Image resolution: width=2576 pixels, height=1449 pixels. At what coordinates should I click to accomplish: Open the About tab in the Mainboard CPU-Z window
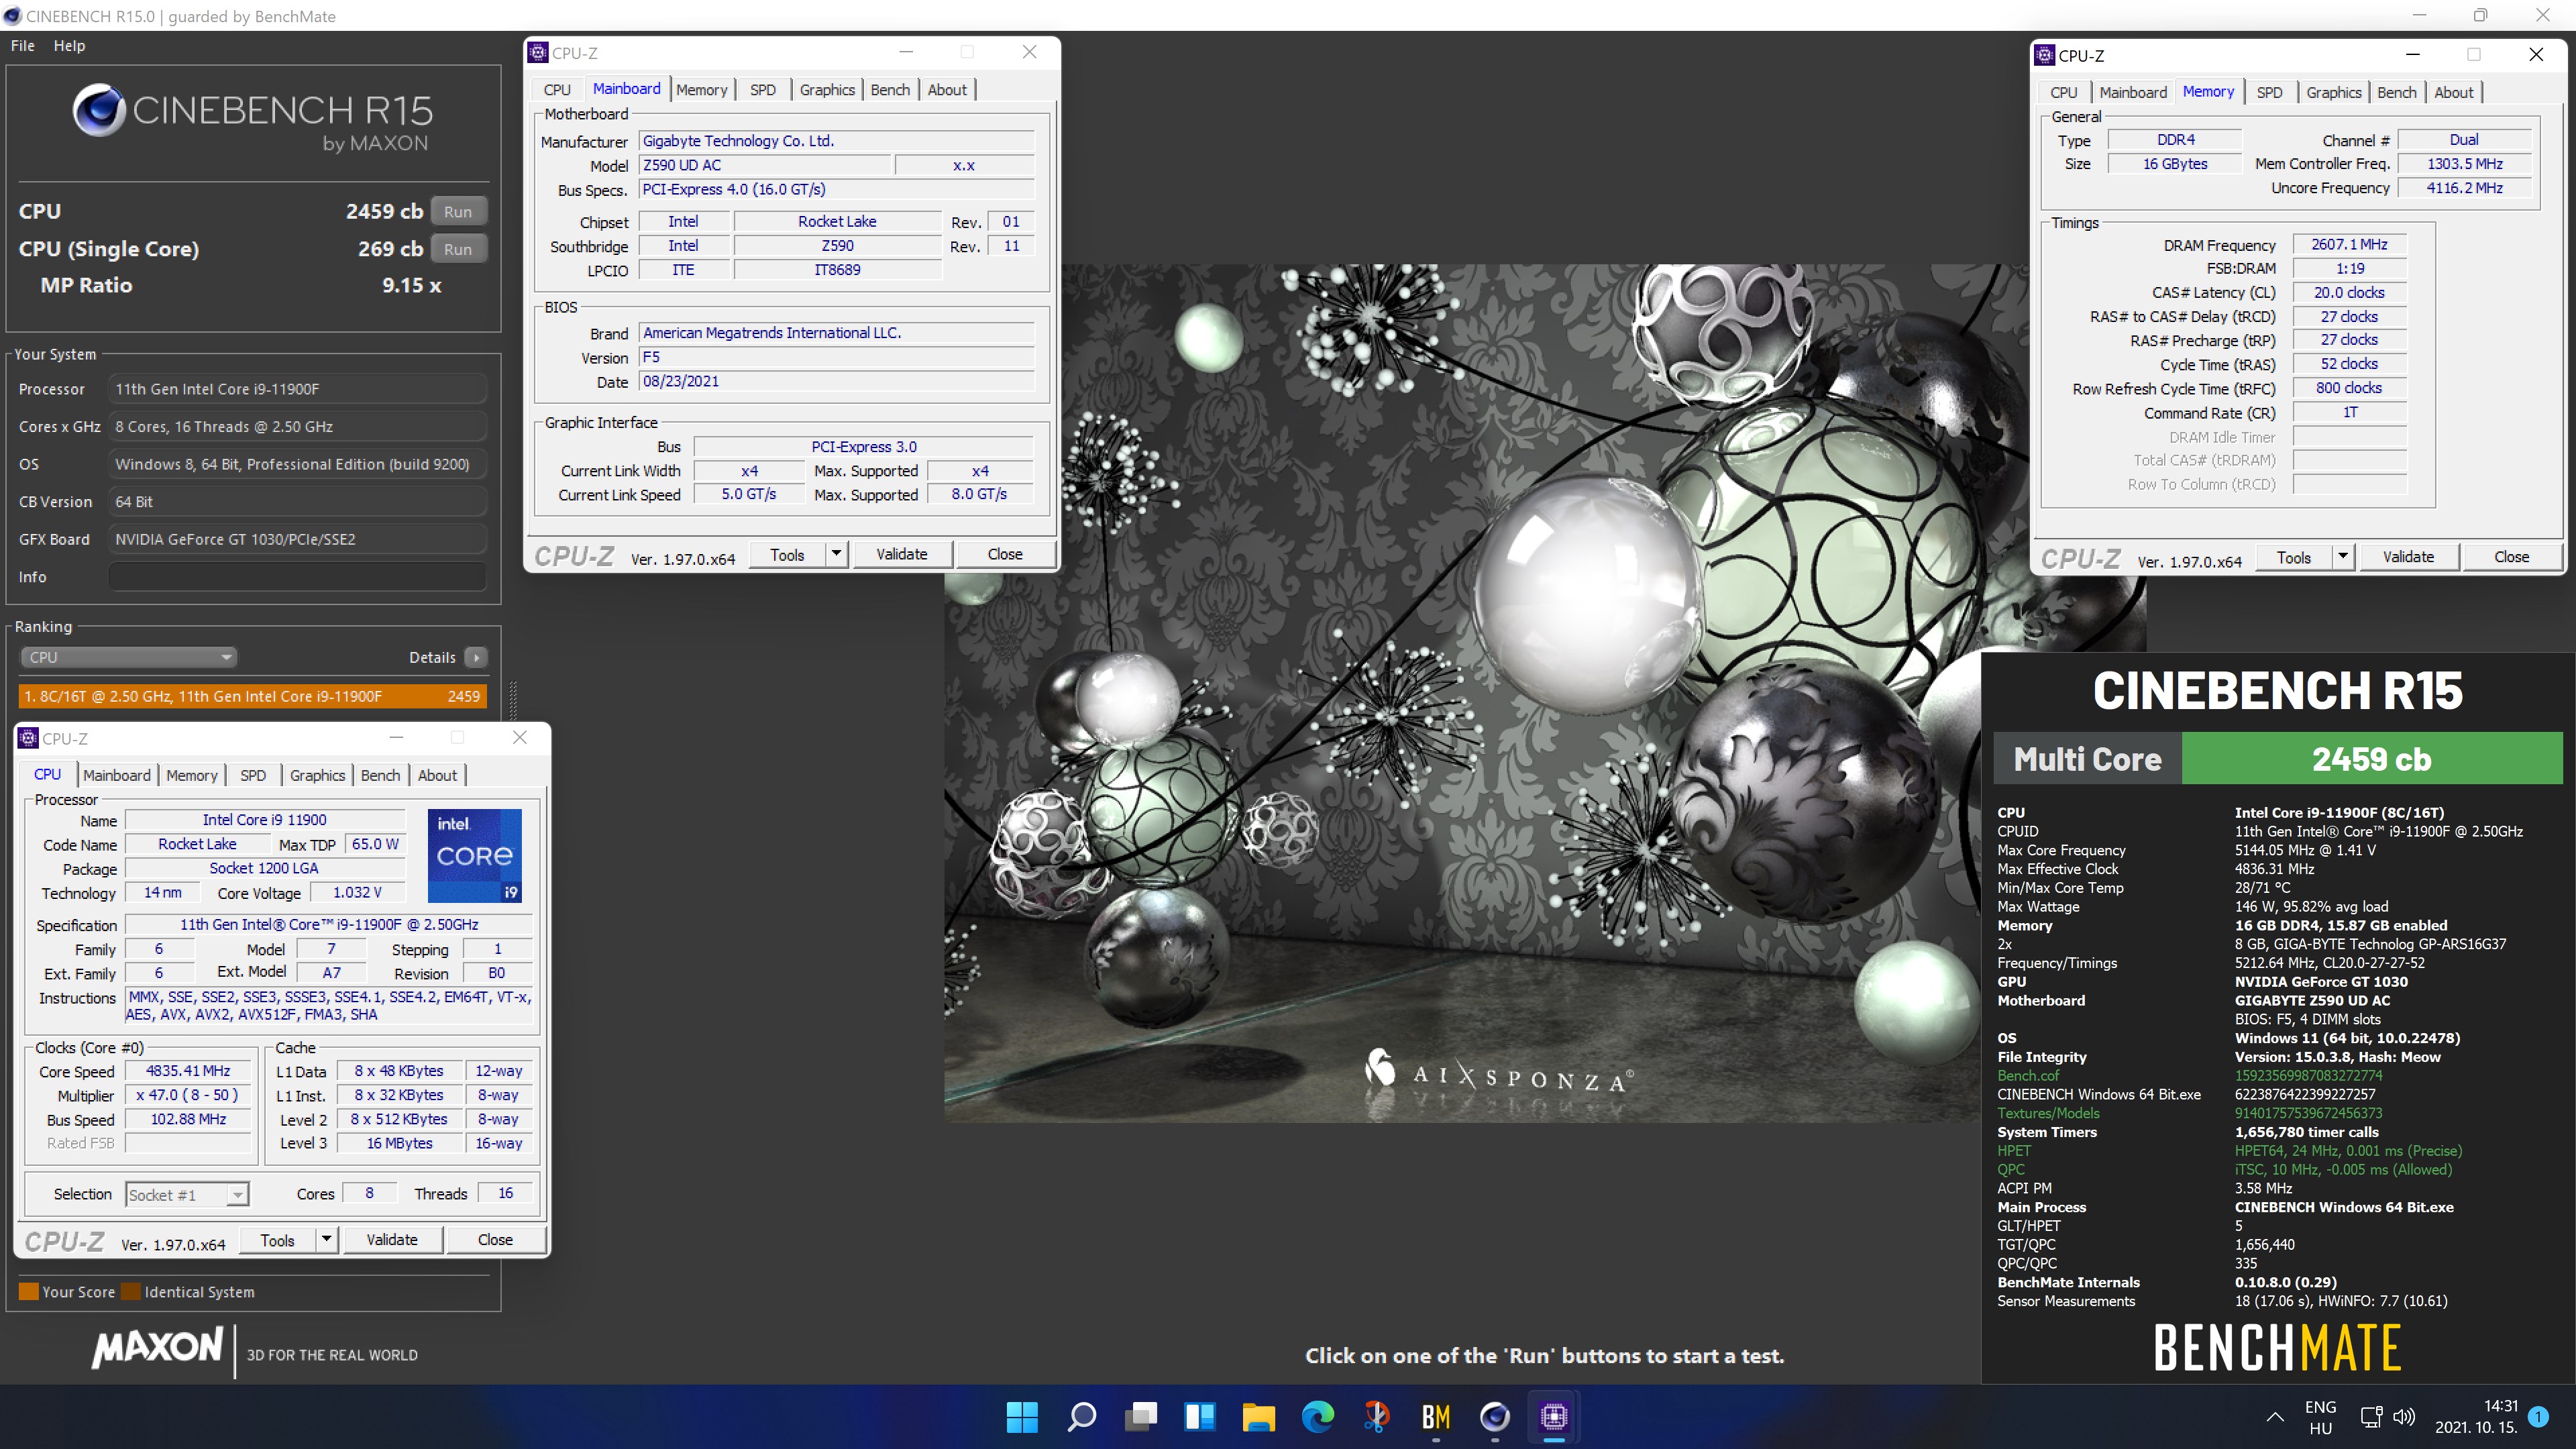947,90
